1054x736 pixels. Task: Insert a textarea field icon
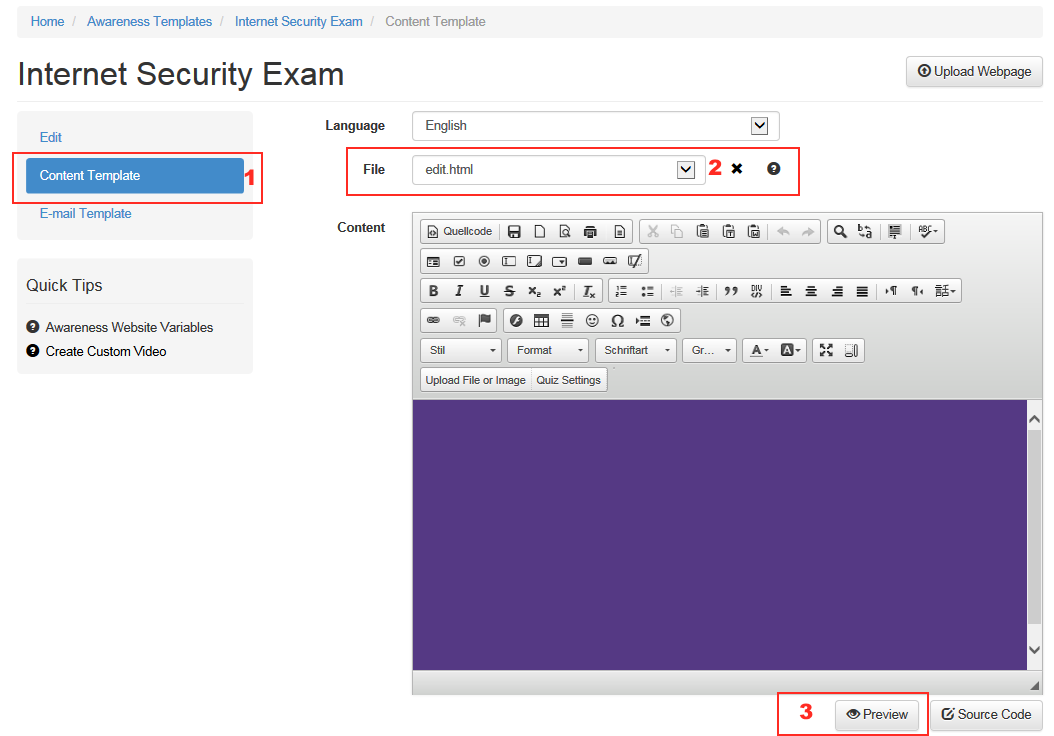pyautogui.click(x=534, y=261)
